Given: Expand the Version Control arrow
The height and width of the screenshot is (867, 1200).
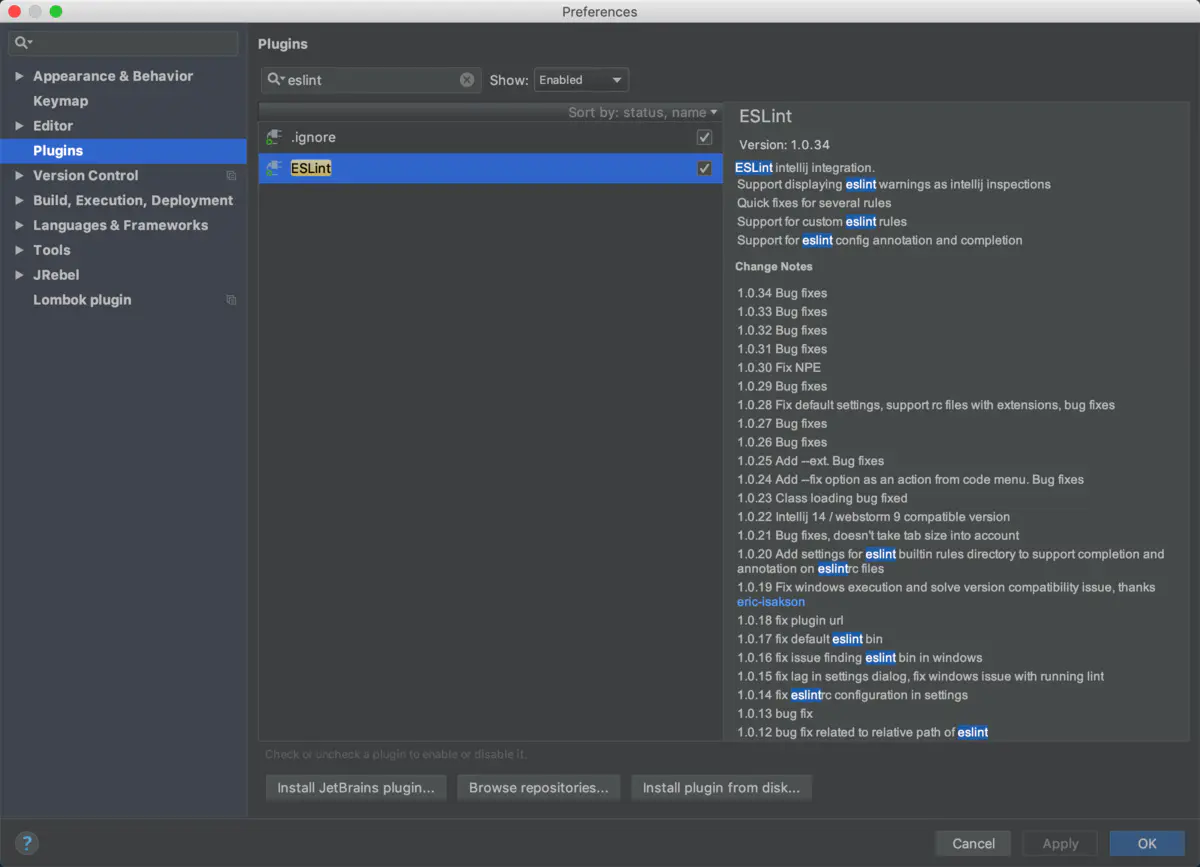Looking at the screenshot, I should pos(19,175).
